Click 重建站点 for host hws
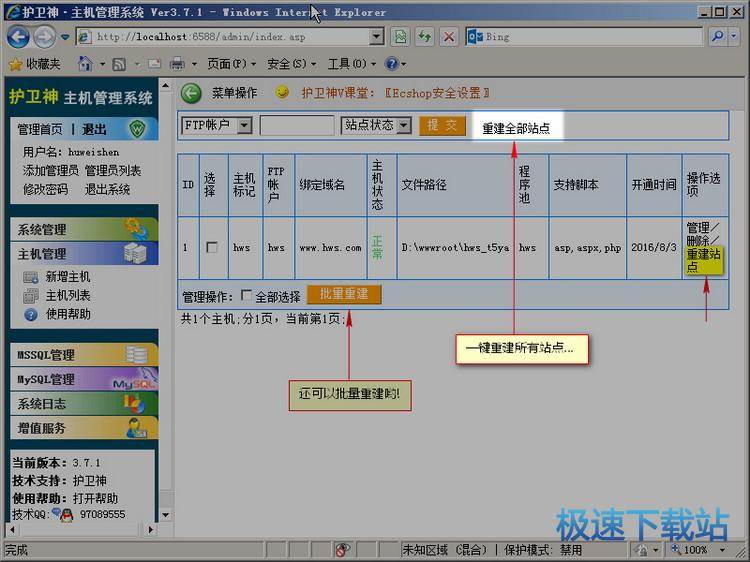Image resolution: width=750 pixels, height=562 pixels. pyautogui.click(x=703, y=261)
